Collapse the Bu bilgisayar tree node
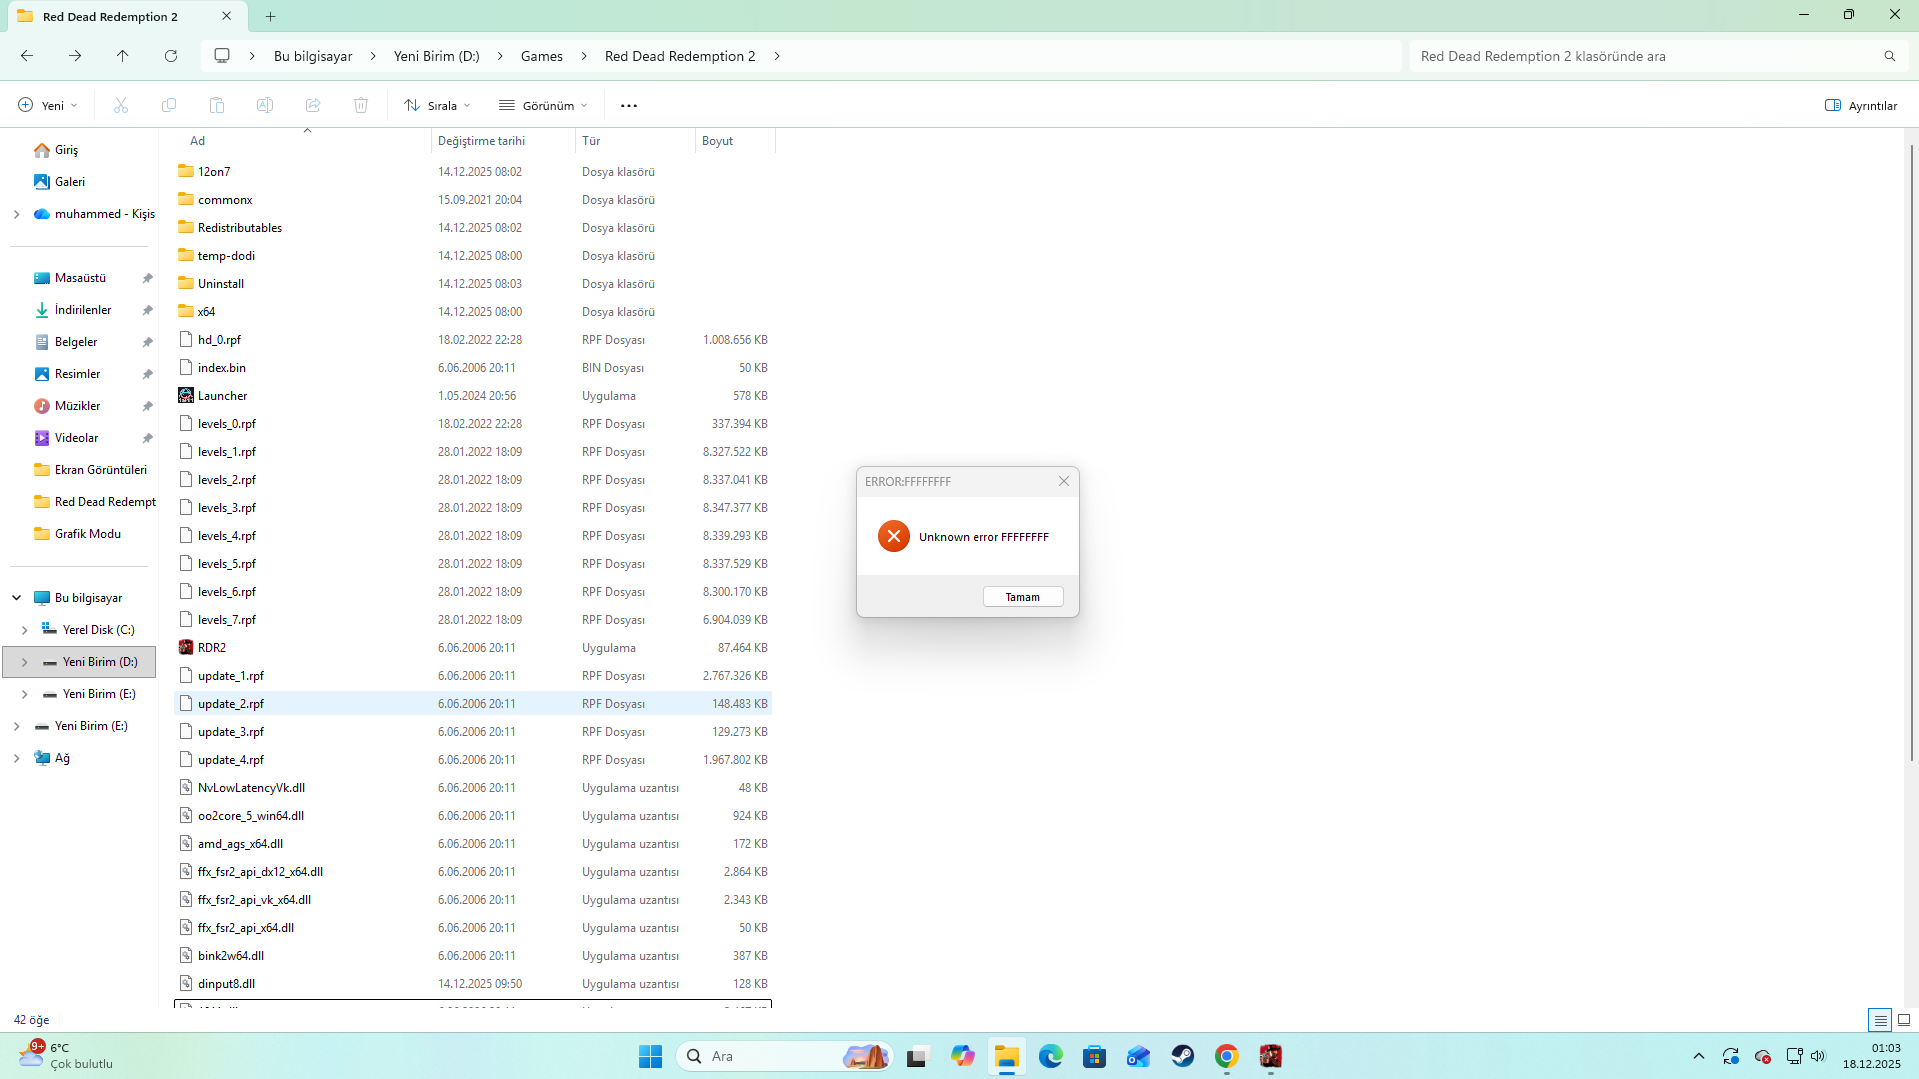1919x1079 pixels. point(17,598)
